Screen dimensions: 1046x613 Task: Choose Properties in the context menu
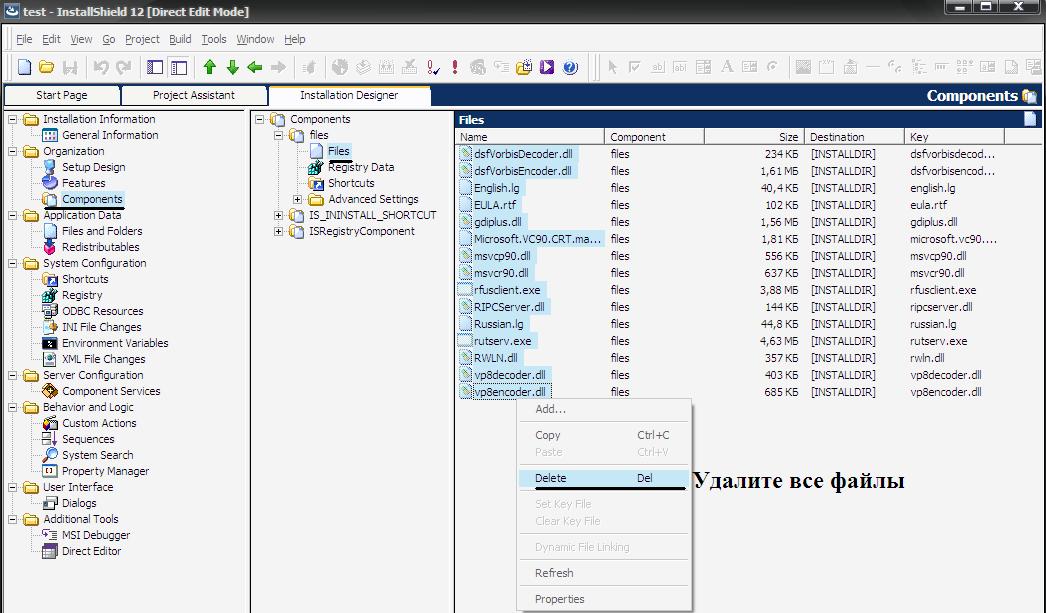point(604,599)
